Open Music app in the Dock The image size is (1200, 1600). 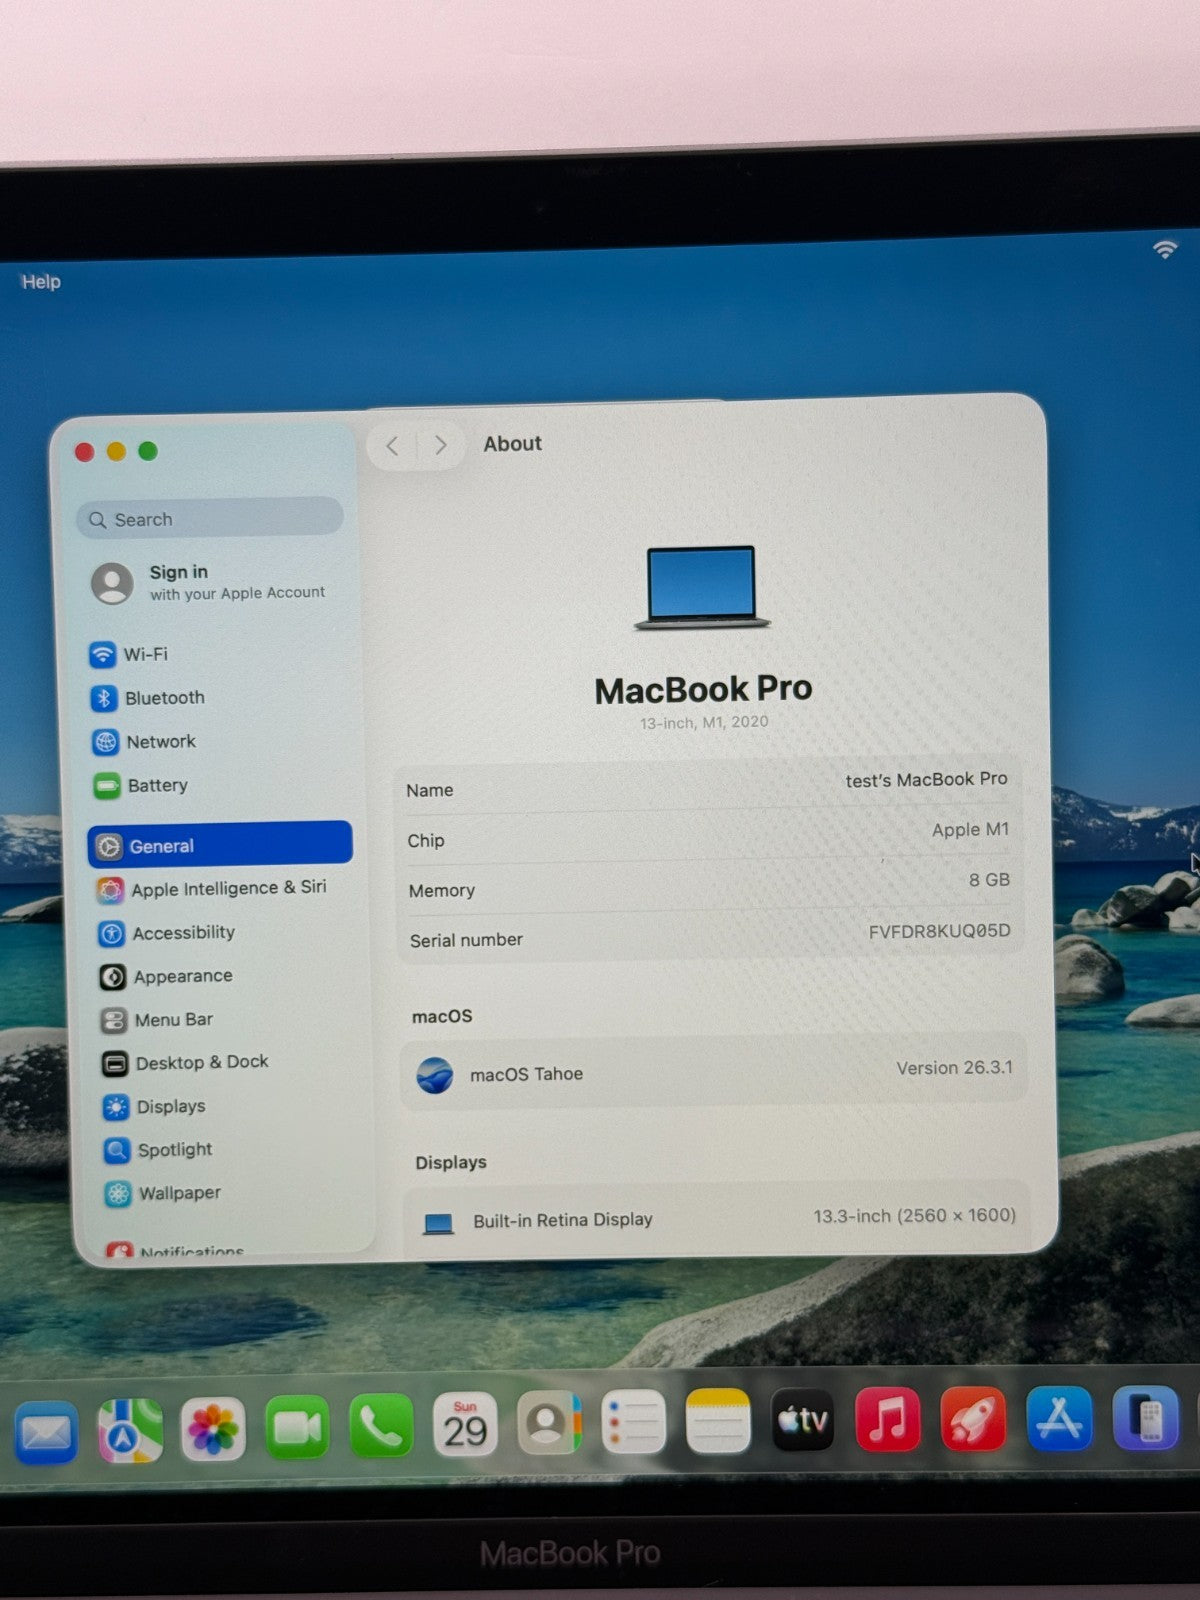tap(888, 1418)
